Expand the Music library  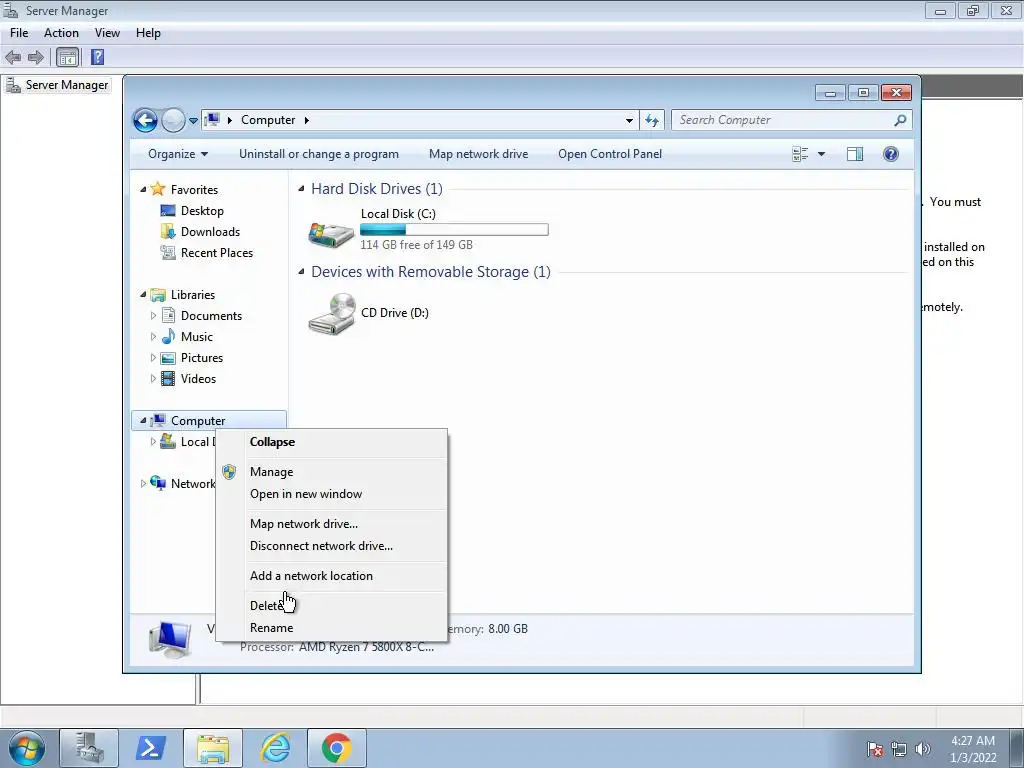point(153,337)
